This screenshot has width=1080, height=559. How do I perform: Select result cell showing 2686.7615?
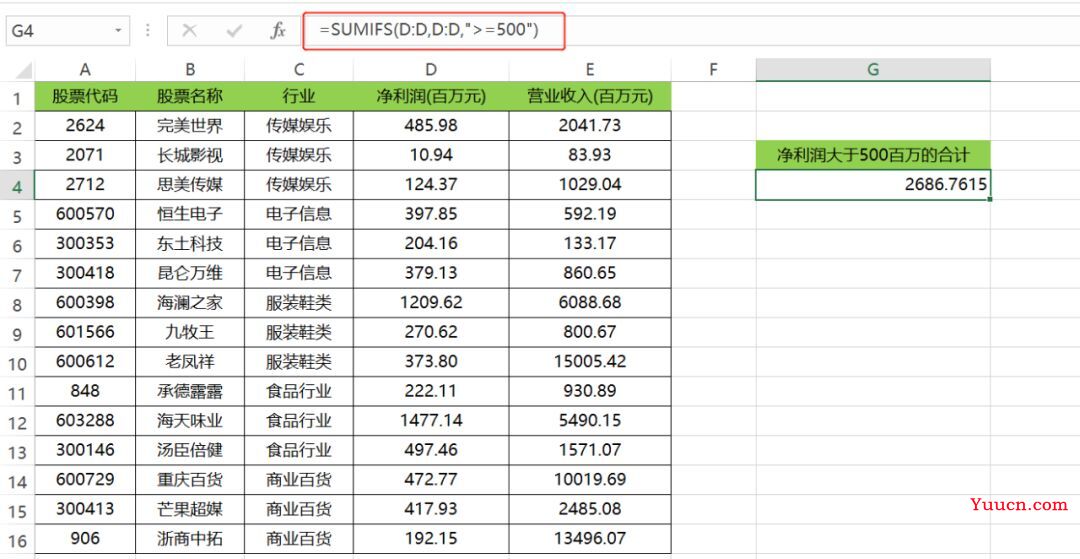click(873, 185)
